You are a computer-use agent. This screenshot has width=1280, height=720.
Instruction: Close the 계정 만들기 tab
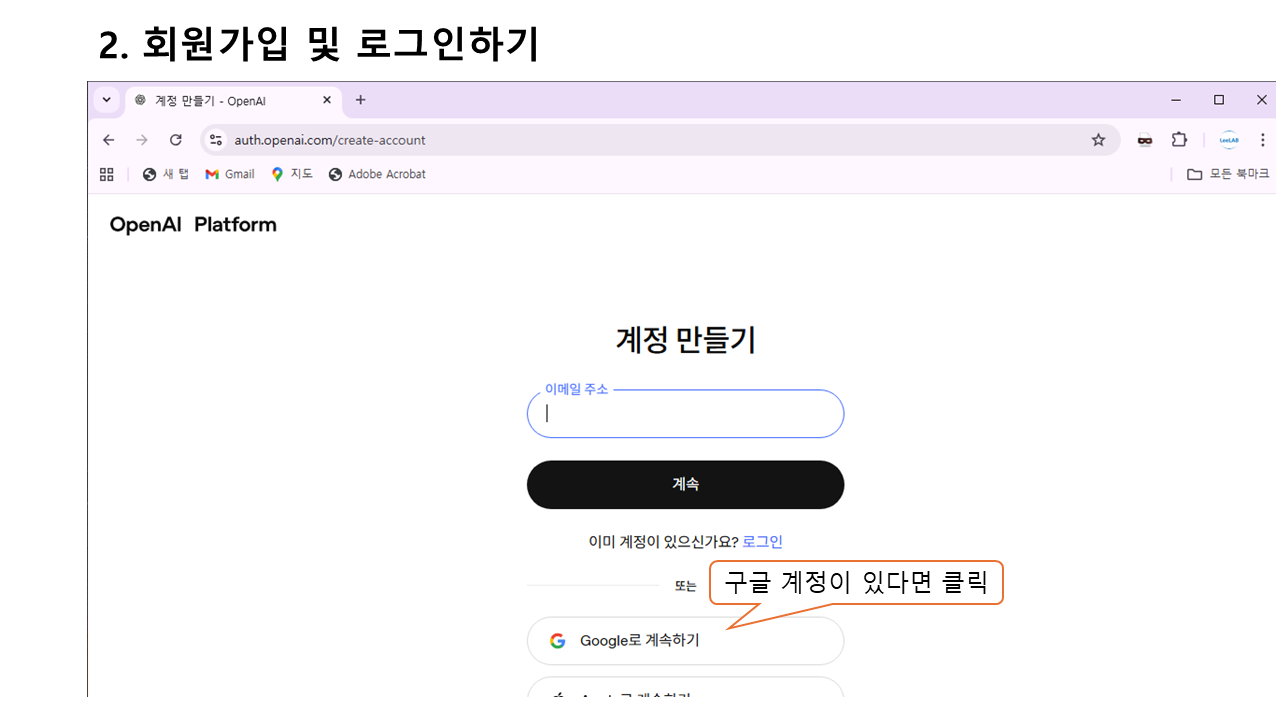(327, 100)
